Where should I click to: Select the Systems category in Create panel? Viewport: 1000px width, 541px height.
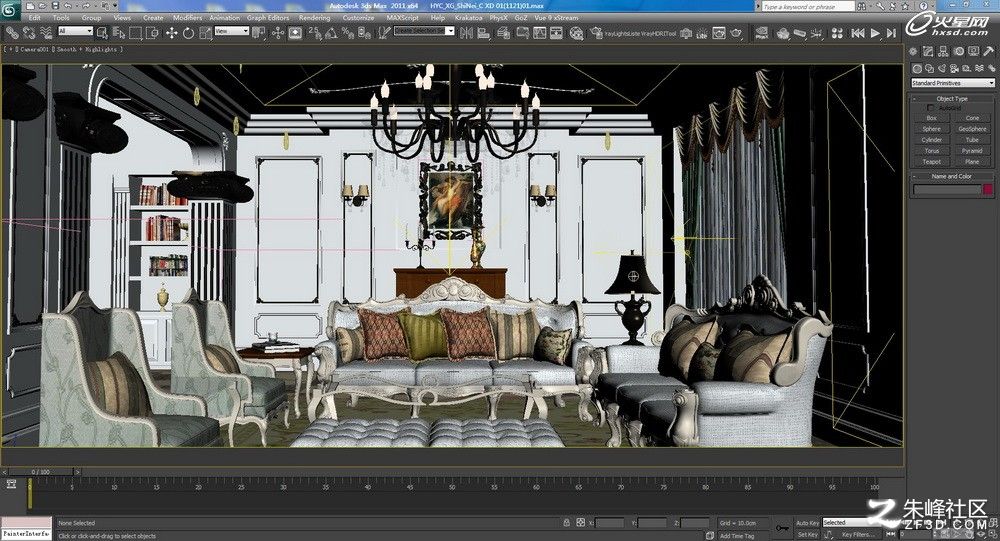[991, 68]
